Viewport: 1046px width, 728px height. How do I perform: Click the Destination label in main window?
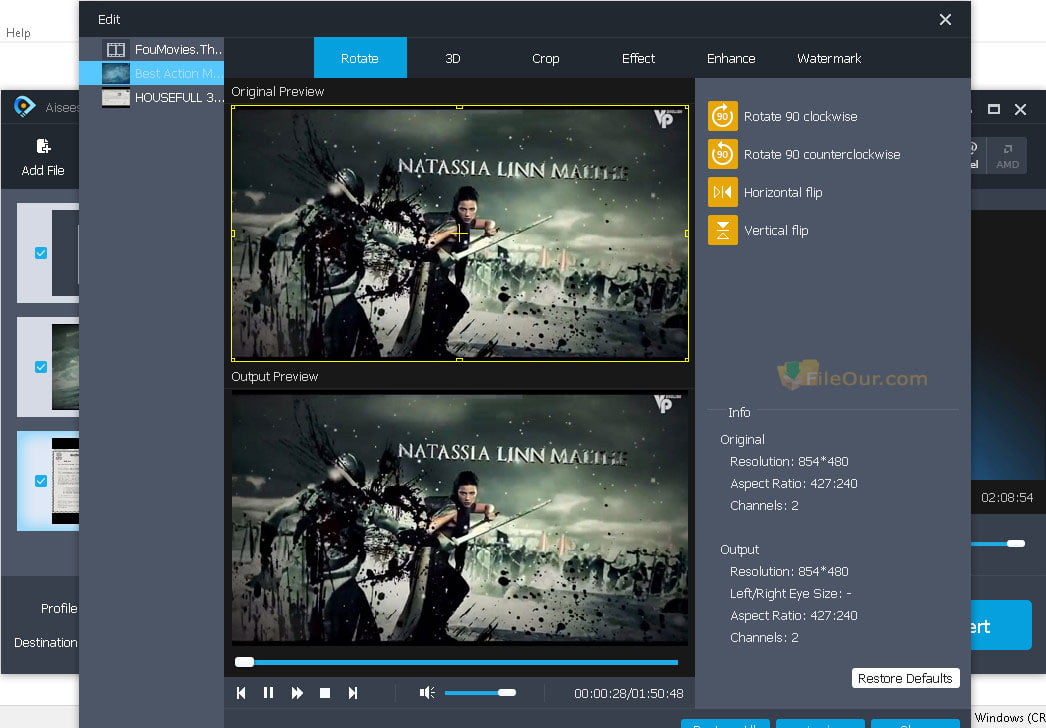(45, 642)
